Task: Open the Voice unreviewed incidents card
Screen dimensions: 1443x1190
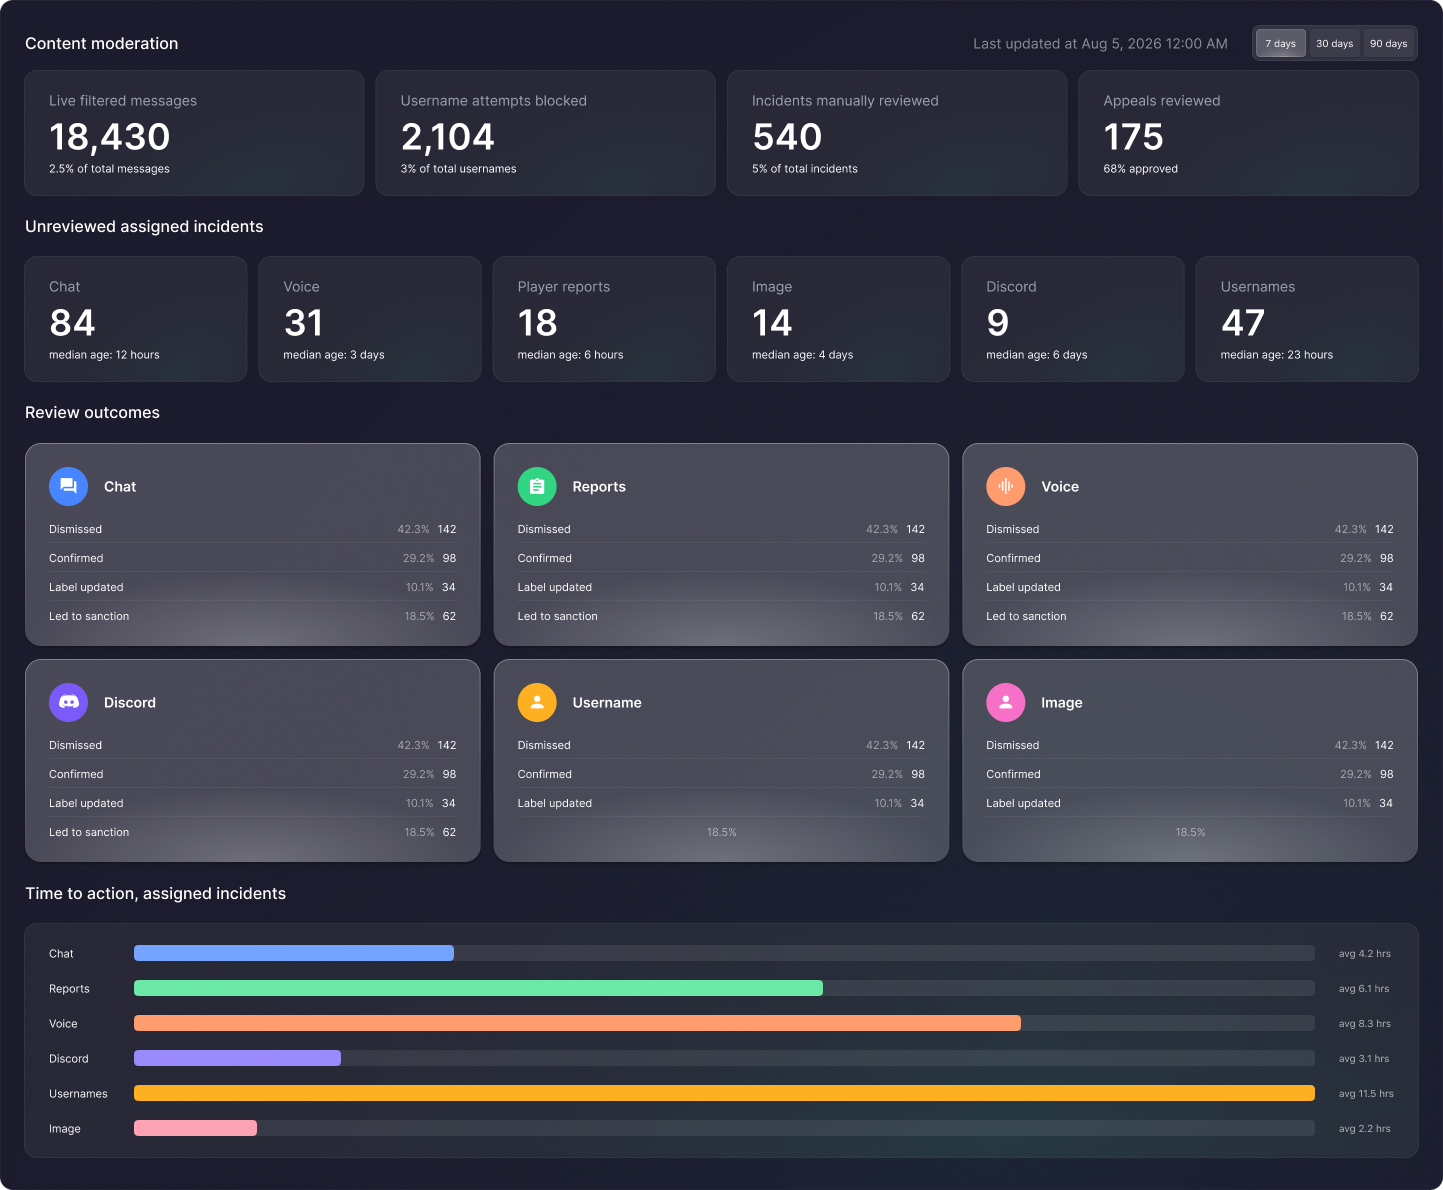Action: click(370, 319)
